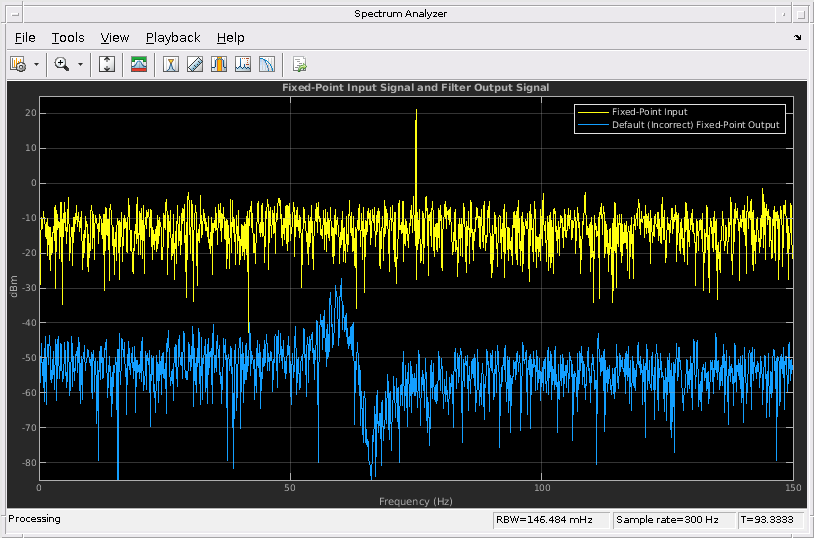Open the orange-bar Channel Measurements icon

[218, 64]
